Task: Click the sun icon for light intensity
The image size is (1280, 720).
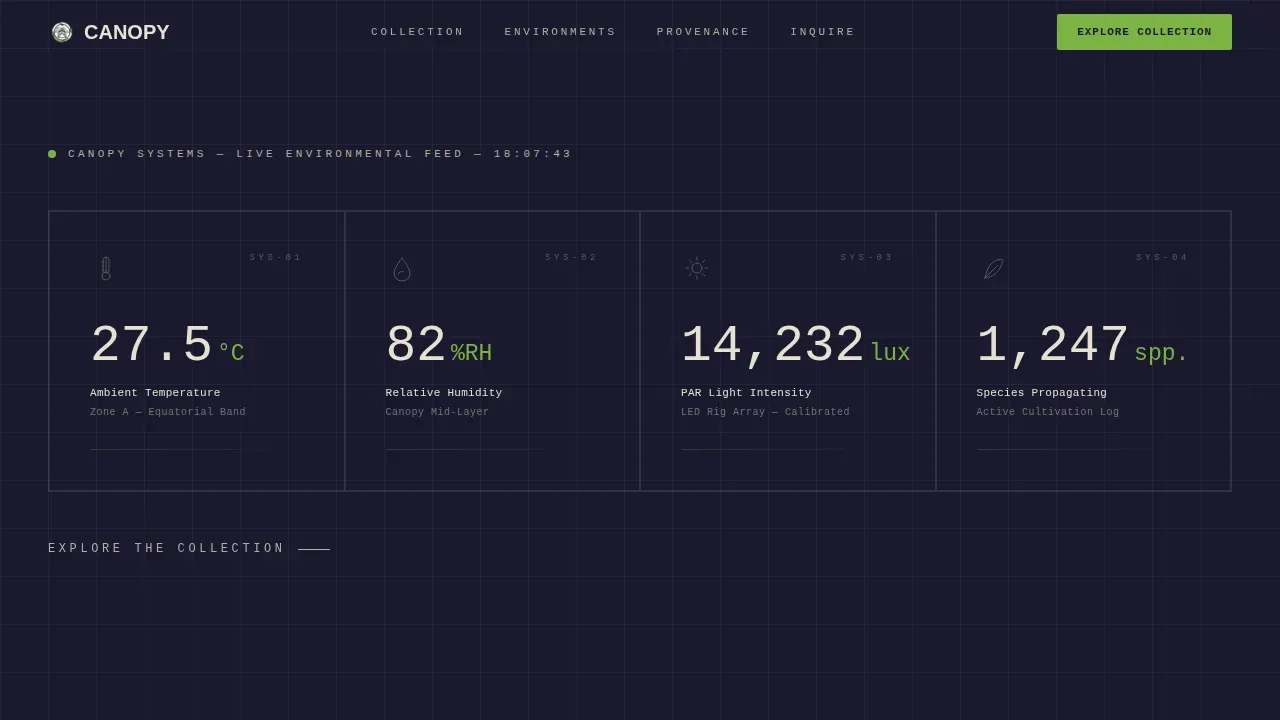Action: click(x=697, y=268)
